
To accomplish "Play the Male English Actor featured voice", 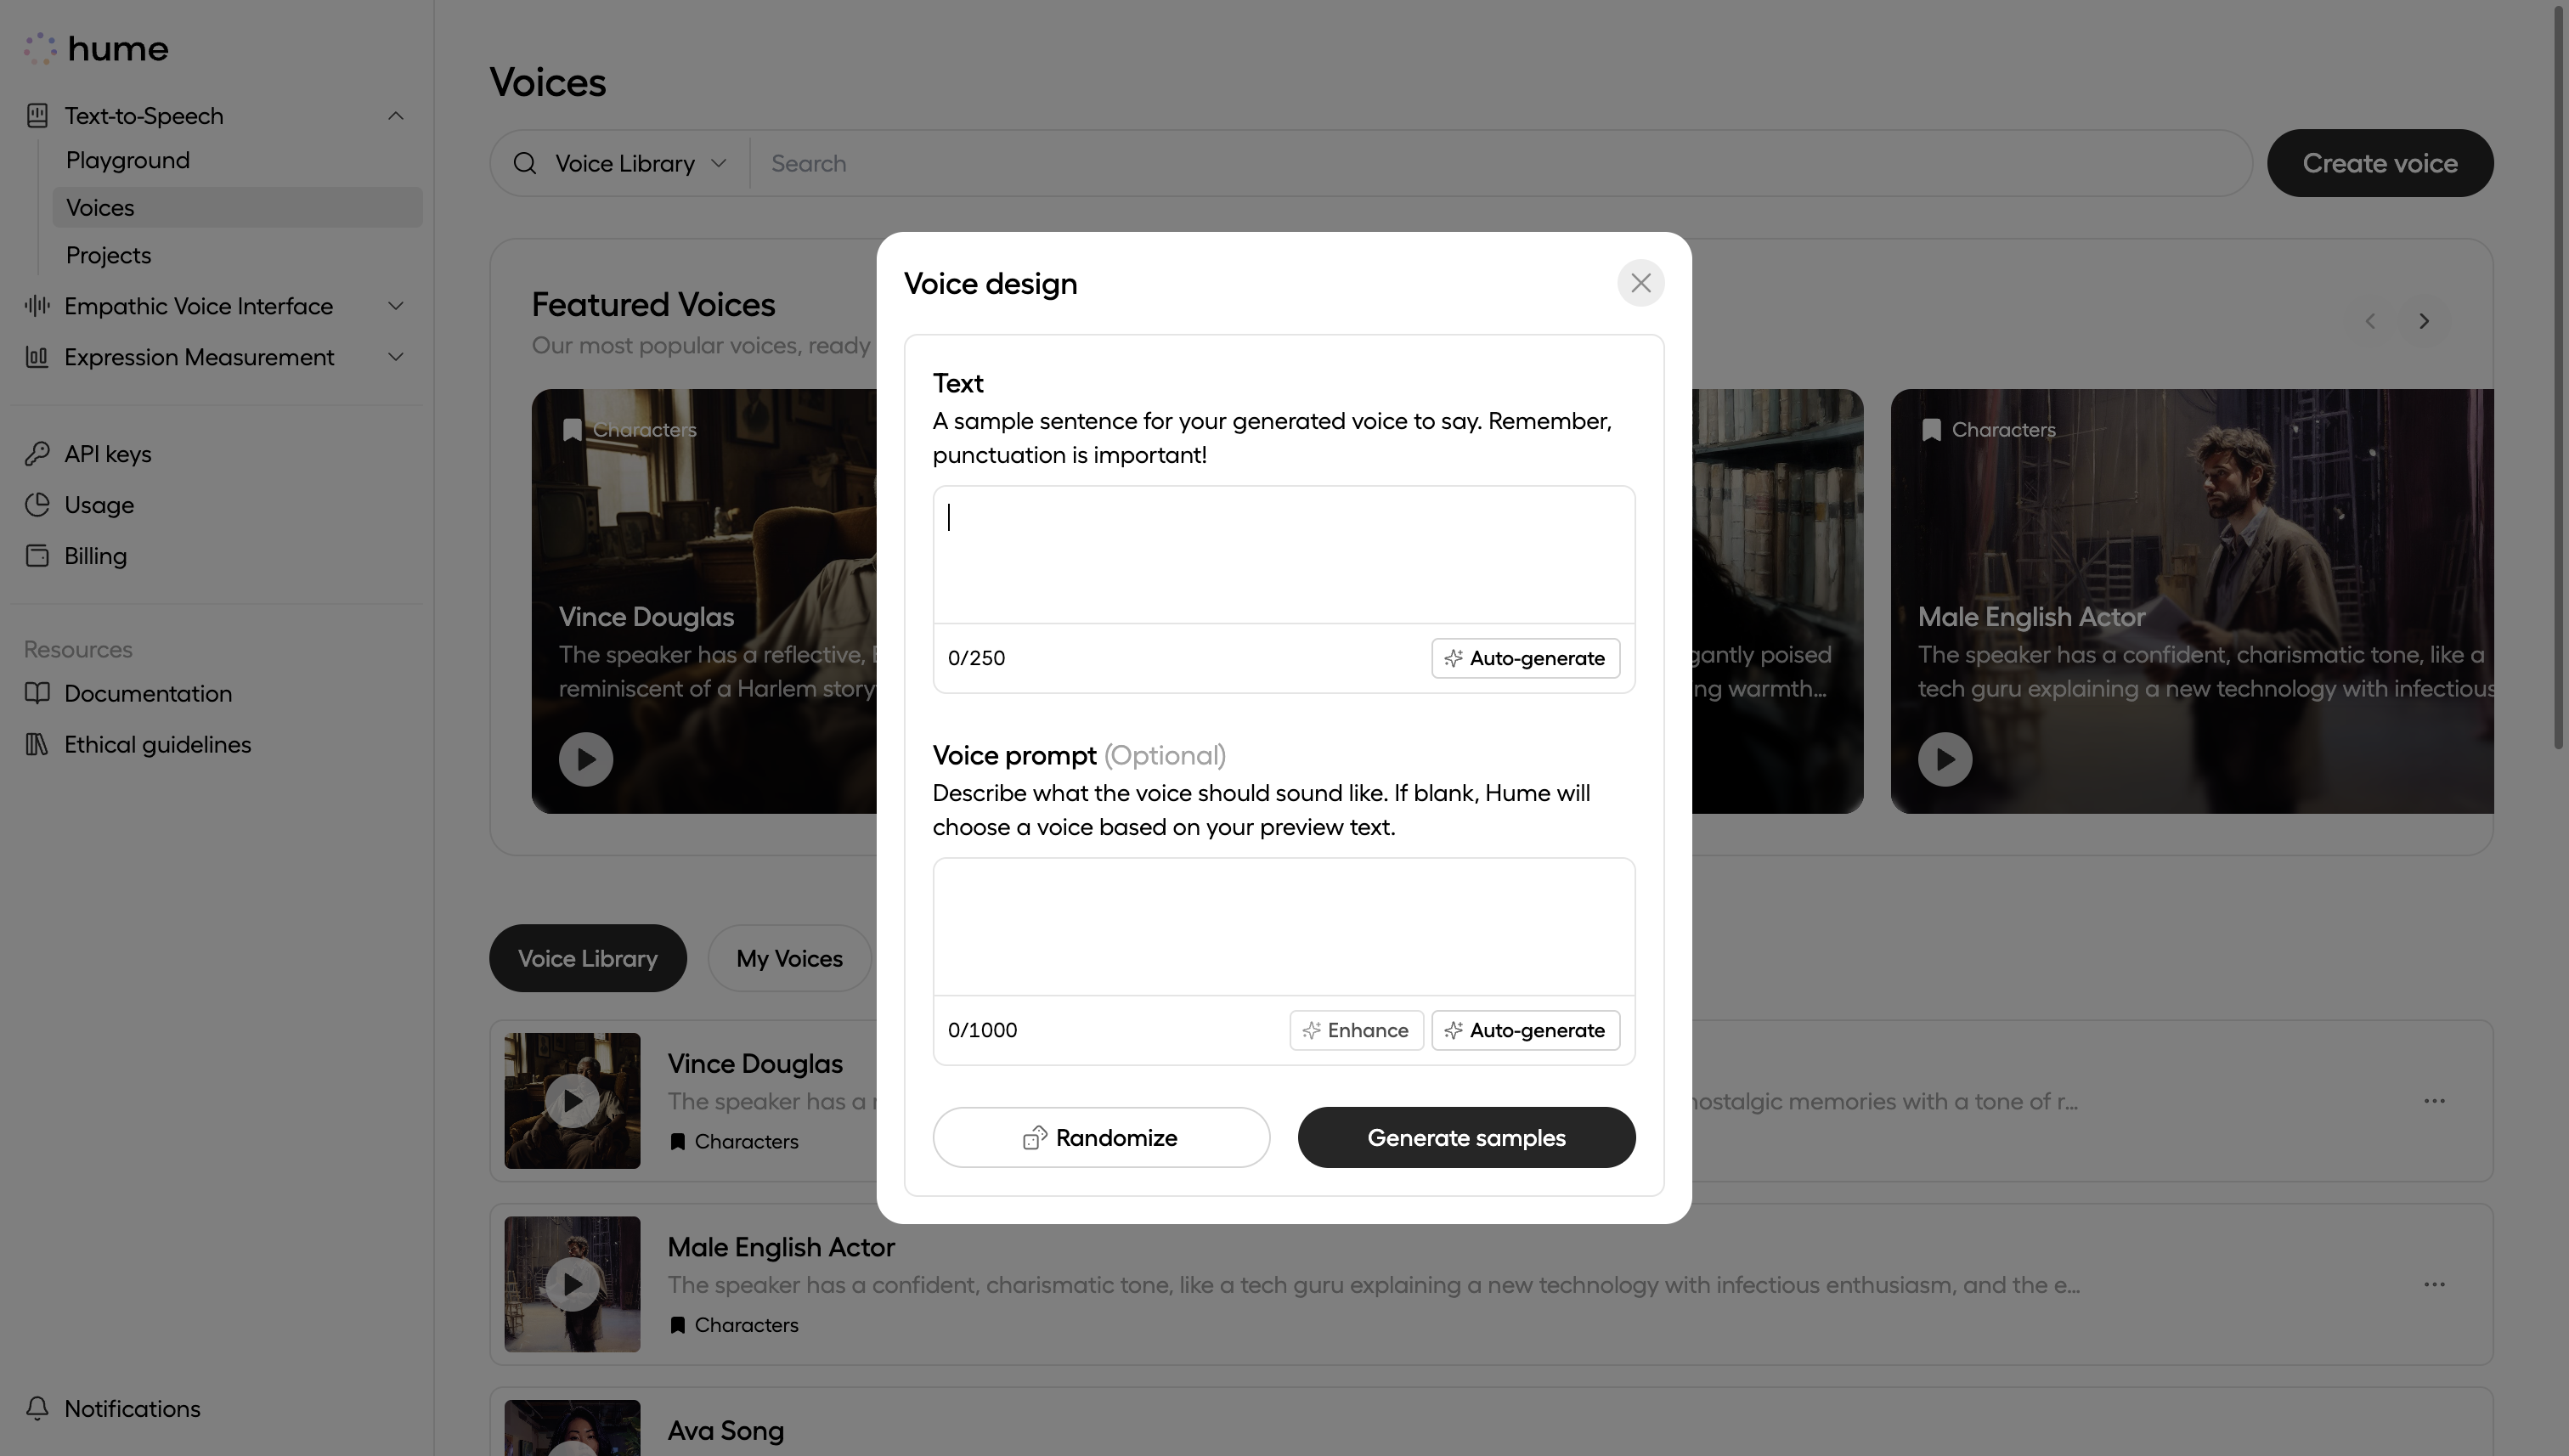I will point(1945,759).
